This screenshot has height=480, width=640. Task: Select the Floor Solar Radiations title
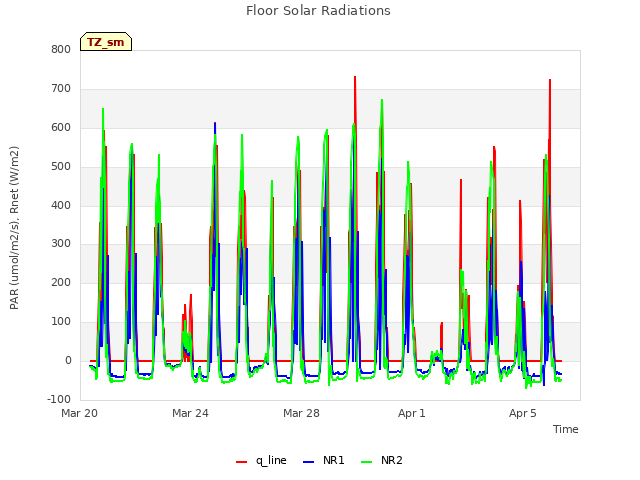point(318,11)
